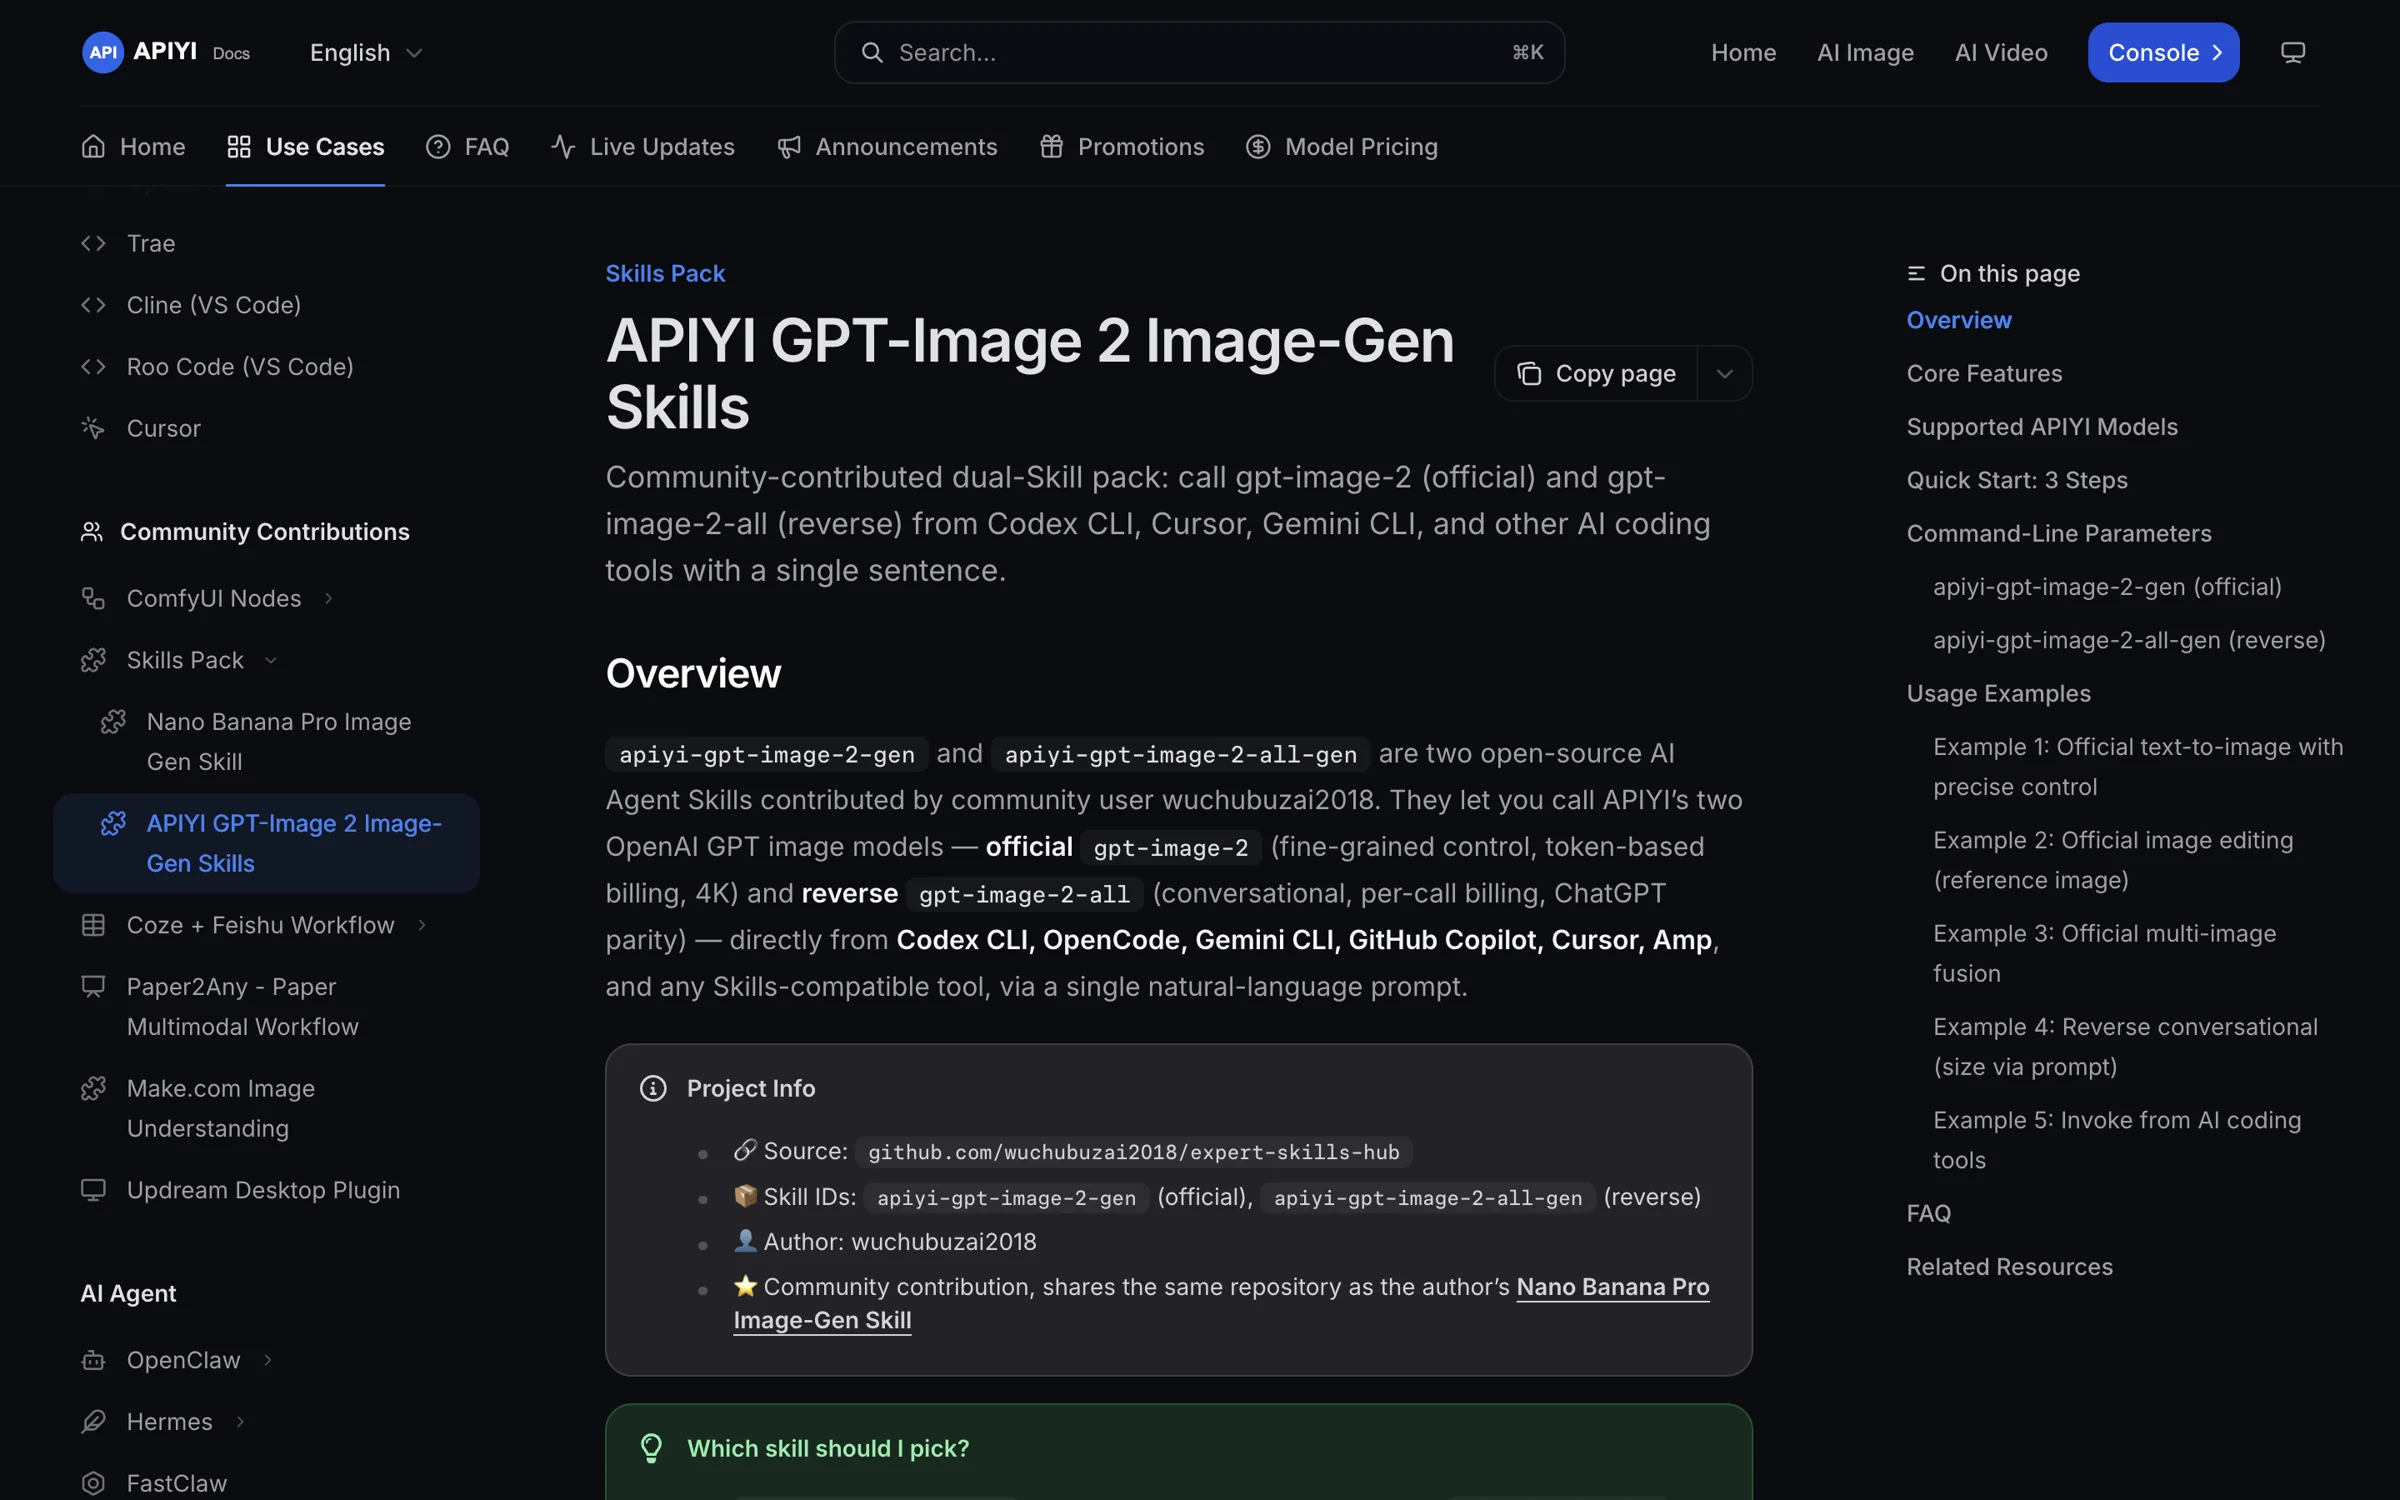Screen dimensions: 2400x1500
Task: Click the Make.com Image Understanding icon
Action: point(93,1088)
